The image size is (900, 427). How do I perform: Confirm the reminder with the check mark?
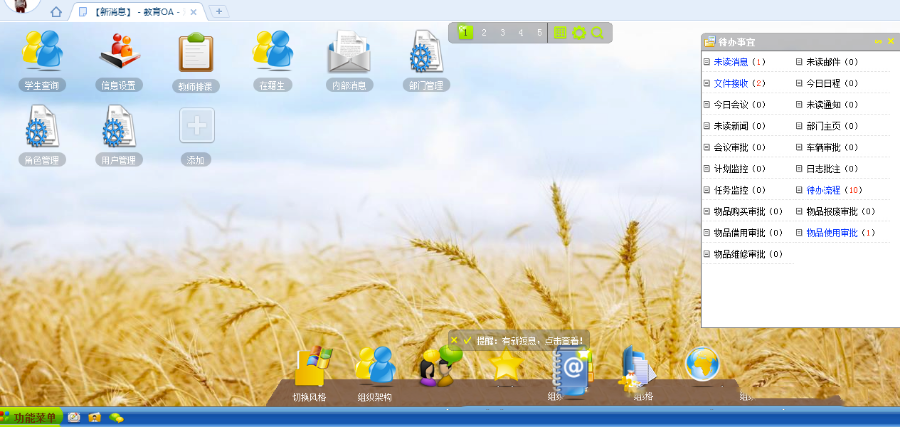click(x=467, y=340)
